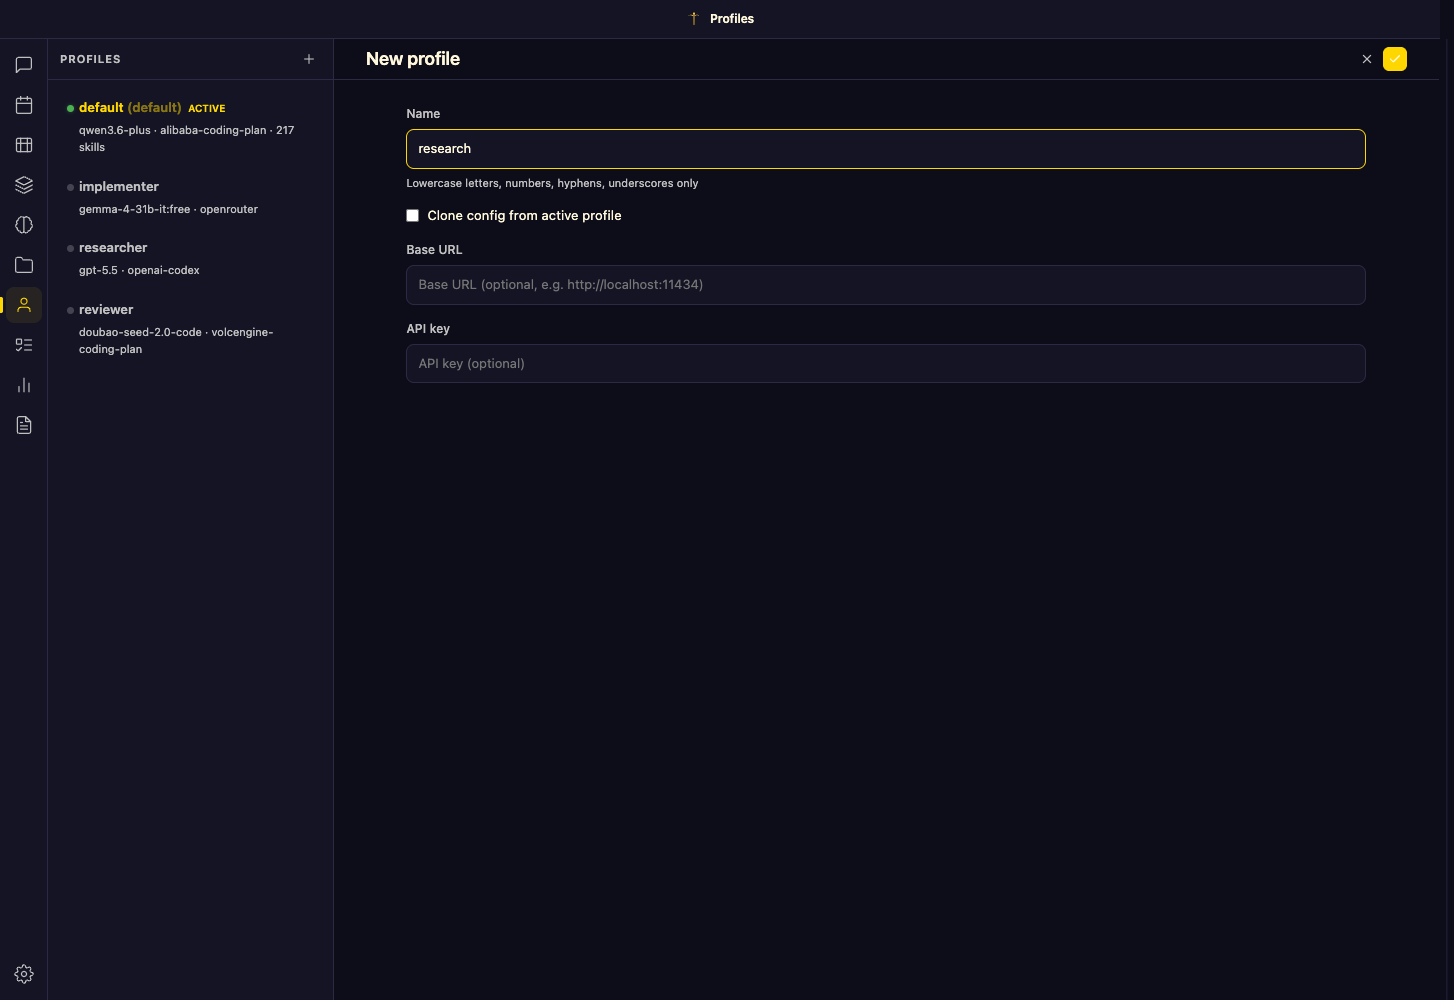Open the checklist tasks sidebar icon

coord(24,345)
